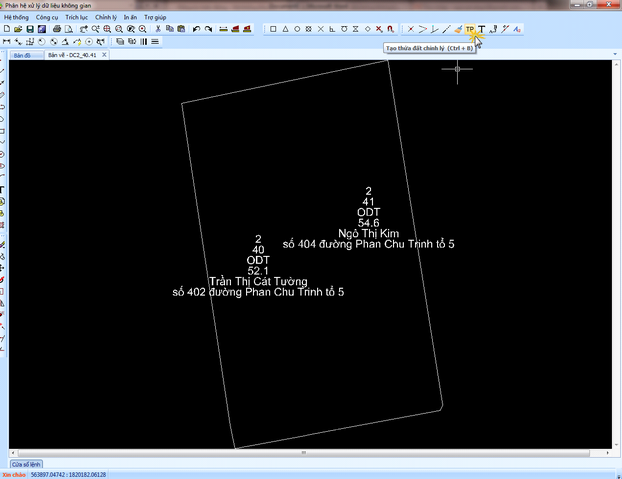Screen dimensions: 622x479
Task: Click the open folder icon
Action: pos(18,29)
